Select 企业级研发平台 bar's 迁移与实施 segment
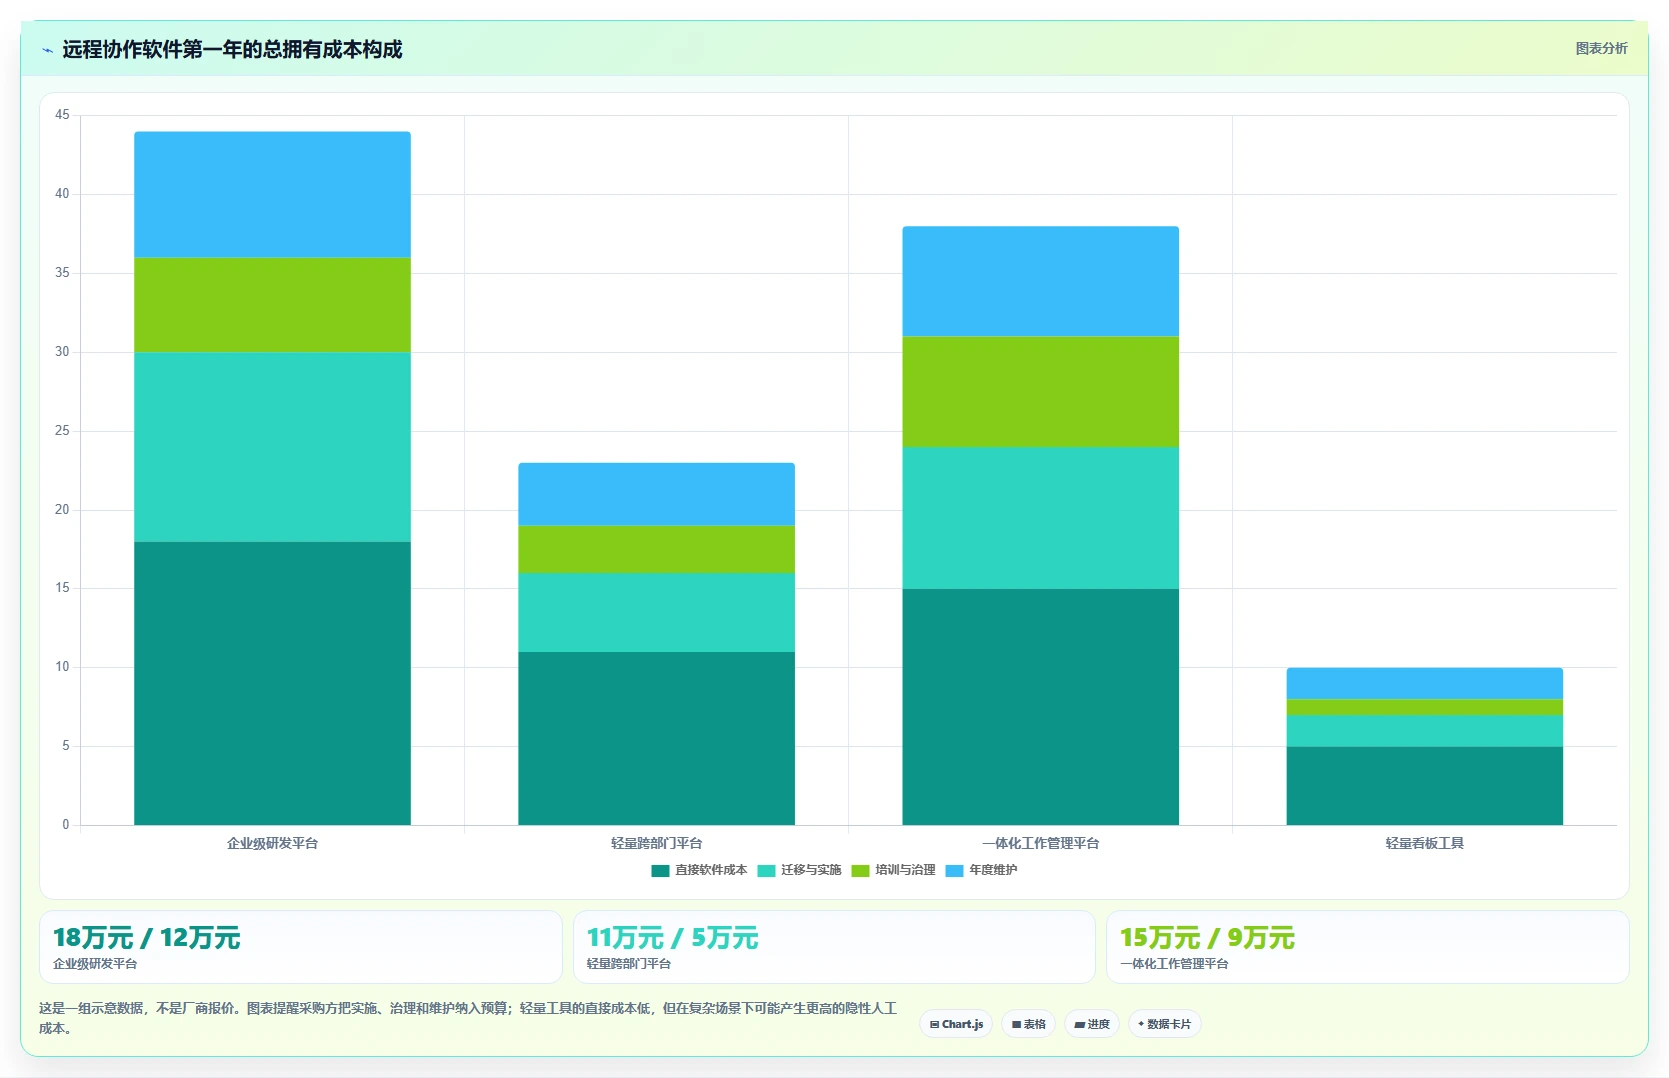 272,447
